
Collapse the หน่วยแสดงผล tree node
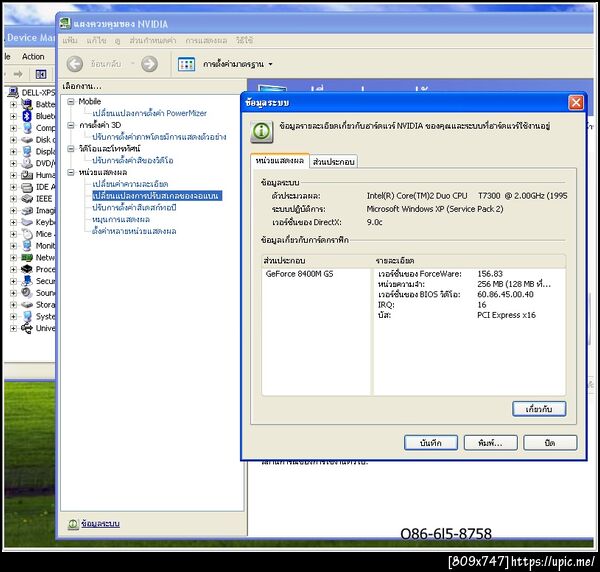click(x=71, y=173)
